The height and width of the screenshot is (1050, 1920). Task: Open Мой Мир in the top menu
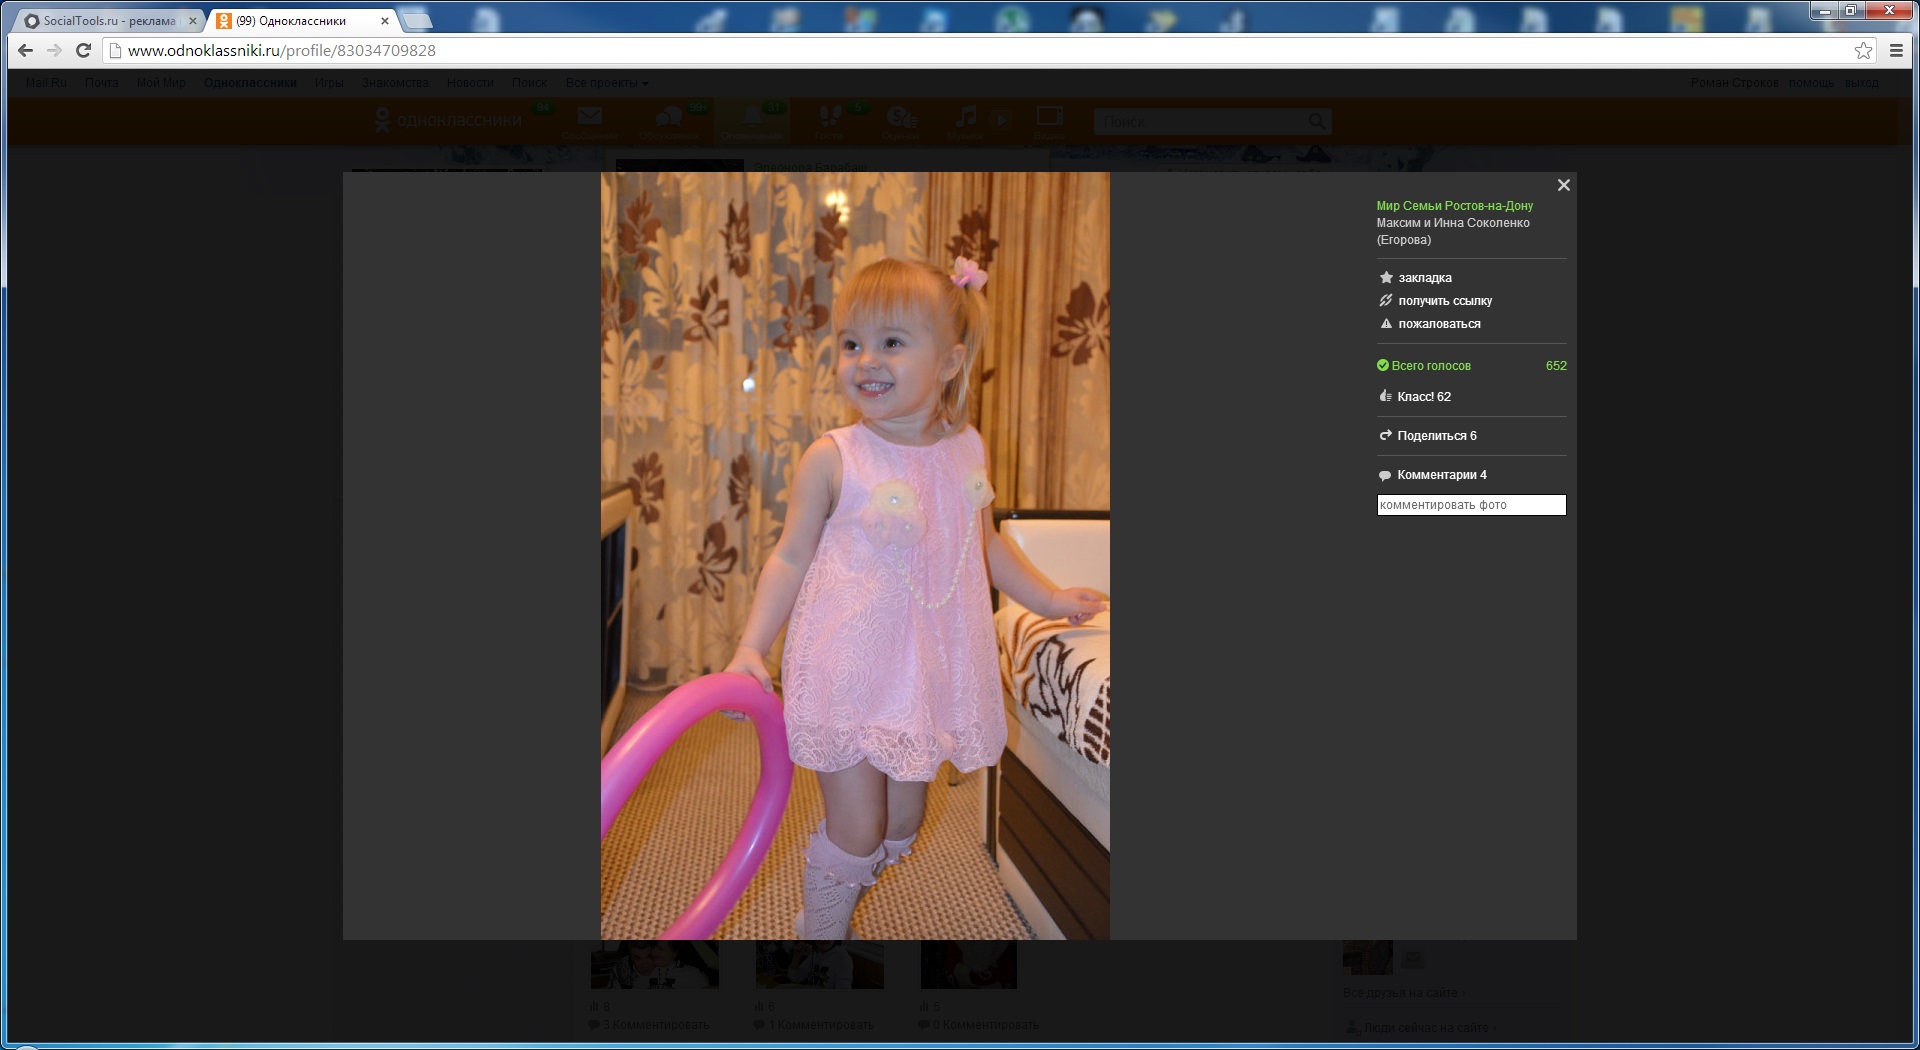pyautogui.click(x=161, y=83)
